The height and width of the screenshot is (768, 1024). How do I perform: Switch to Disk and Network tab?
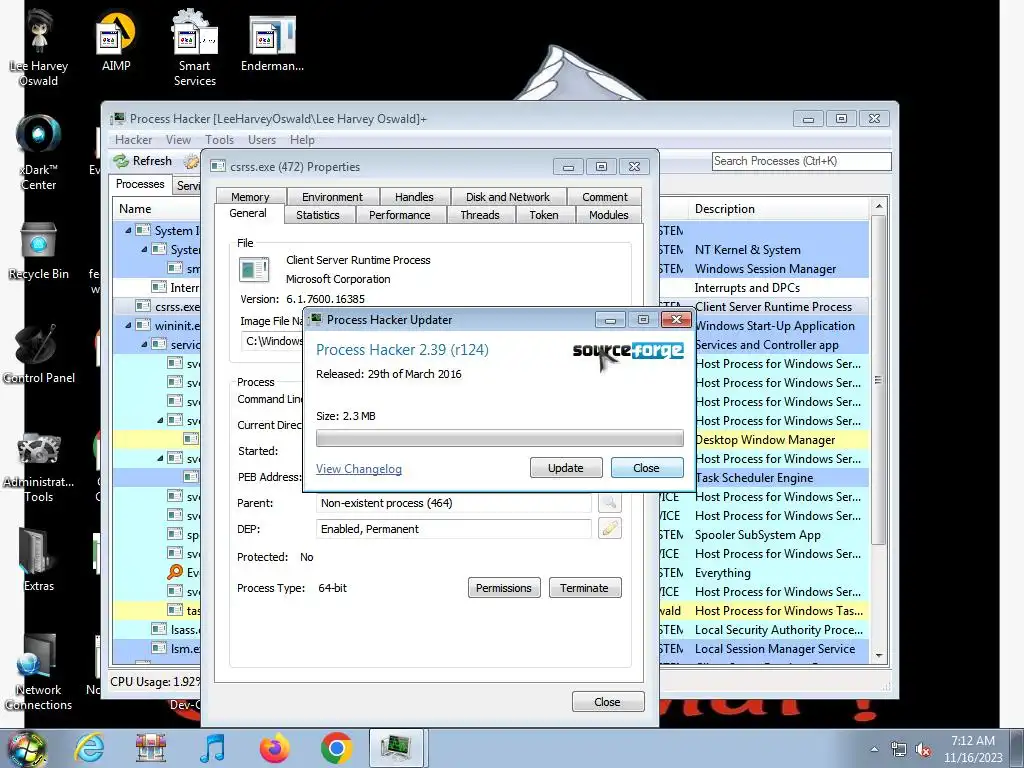(508, 197)
